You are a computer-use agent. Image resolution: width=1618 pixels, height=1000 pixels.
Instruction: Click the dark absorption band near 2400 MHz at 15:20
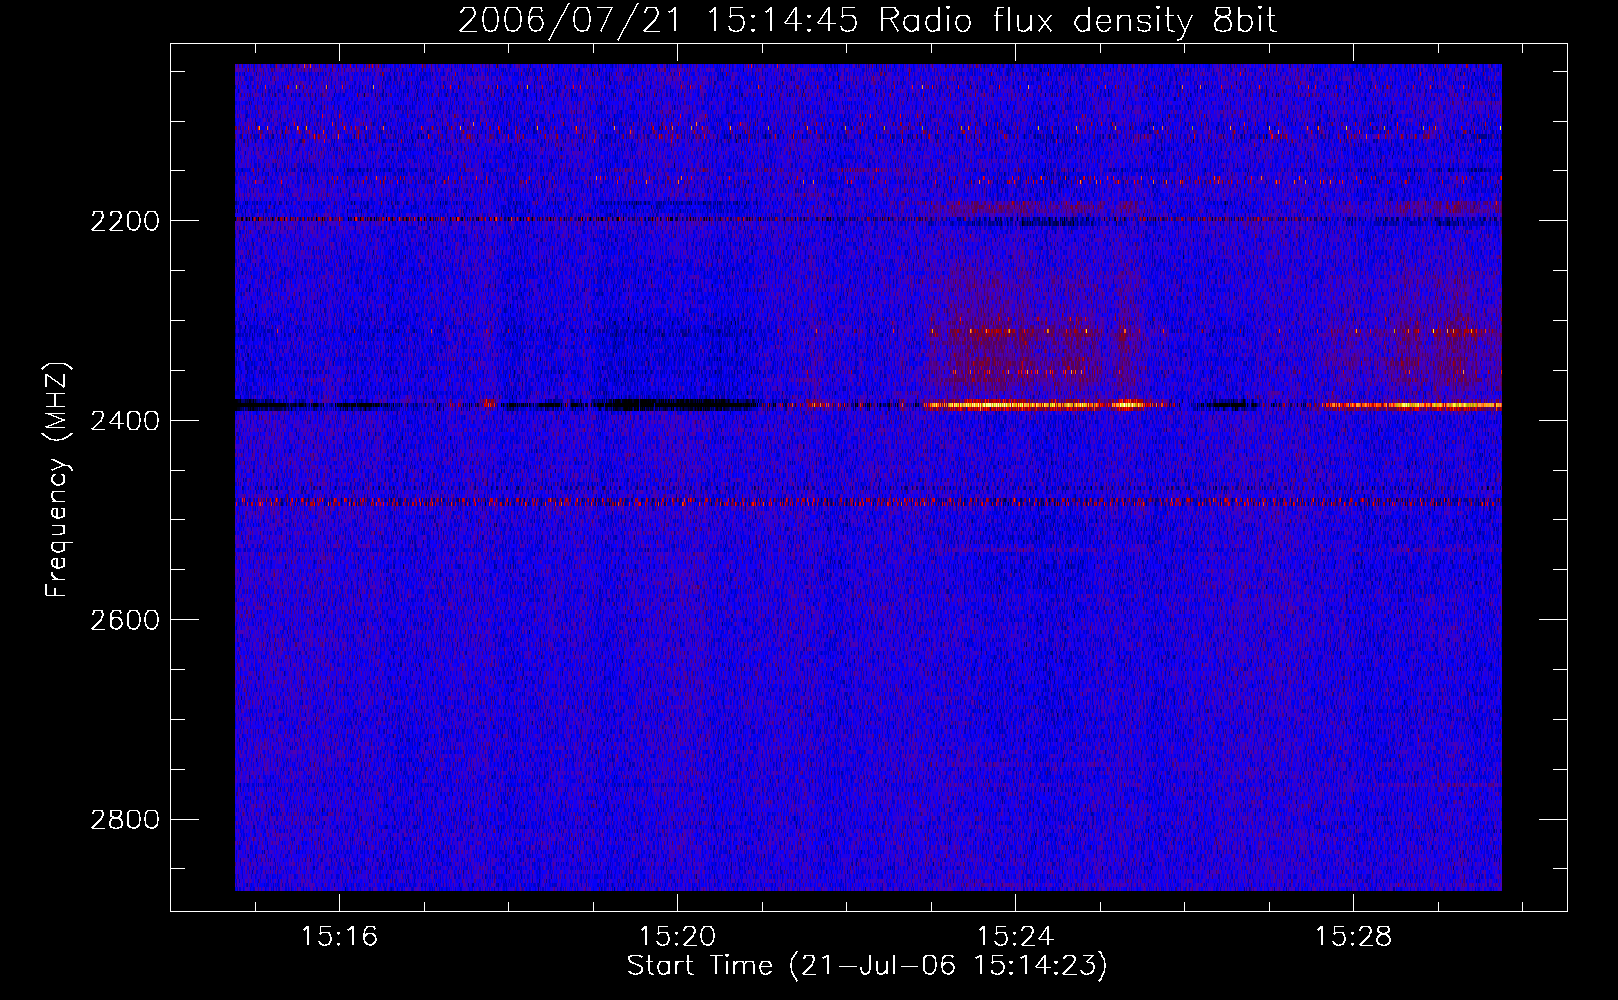pos(675,405)
